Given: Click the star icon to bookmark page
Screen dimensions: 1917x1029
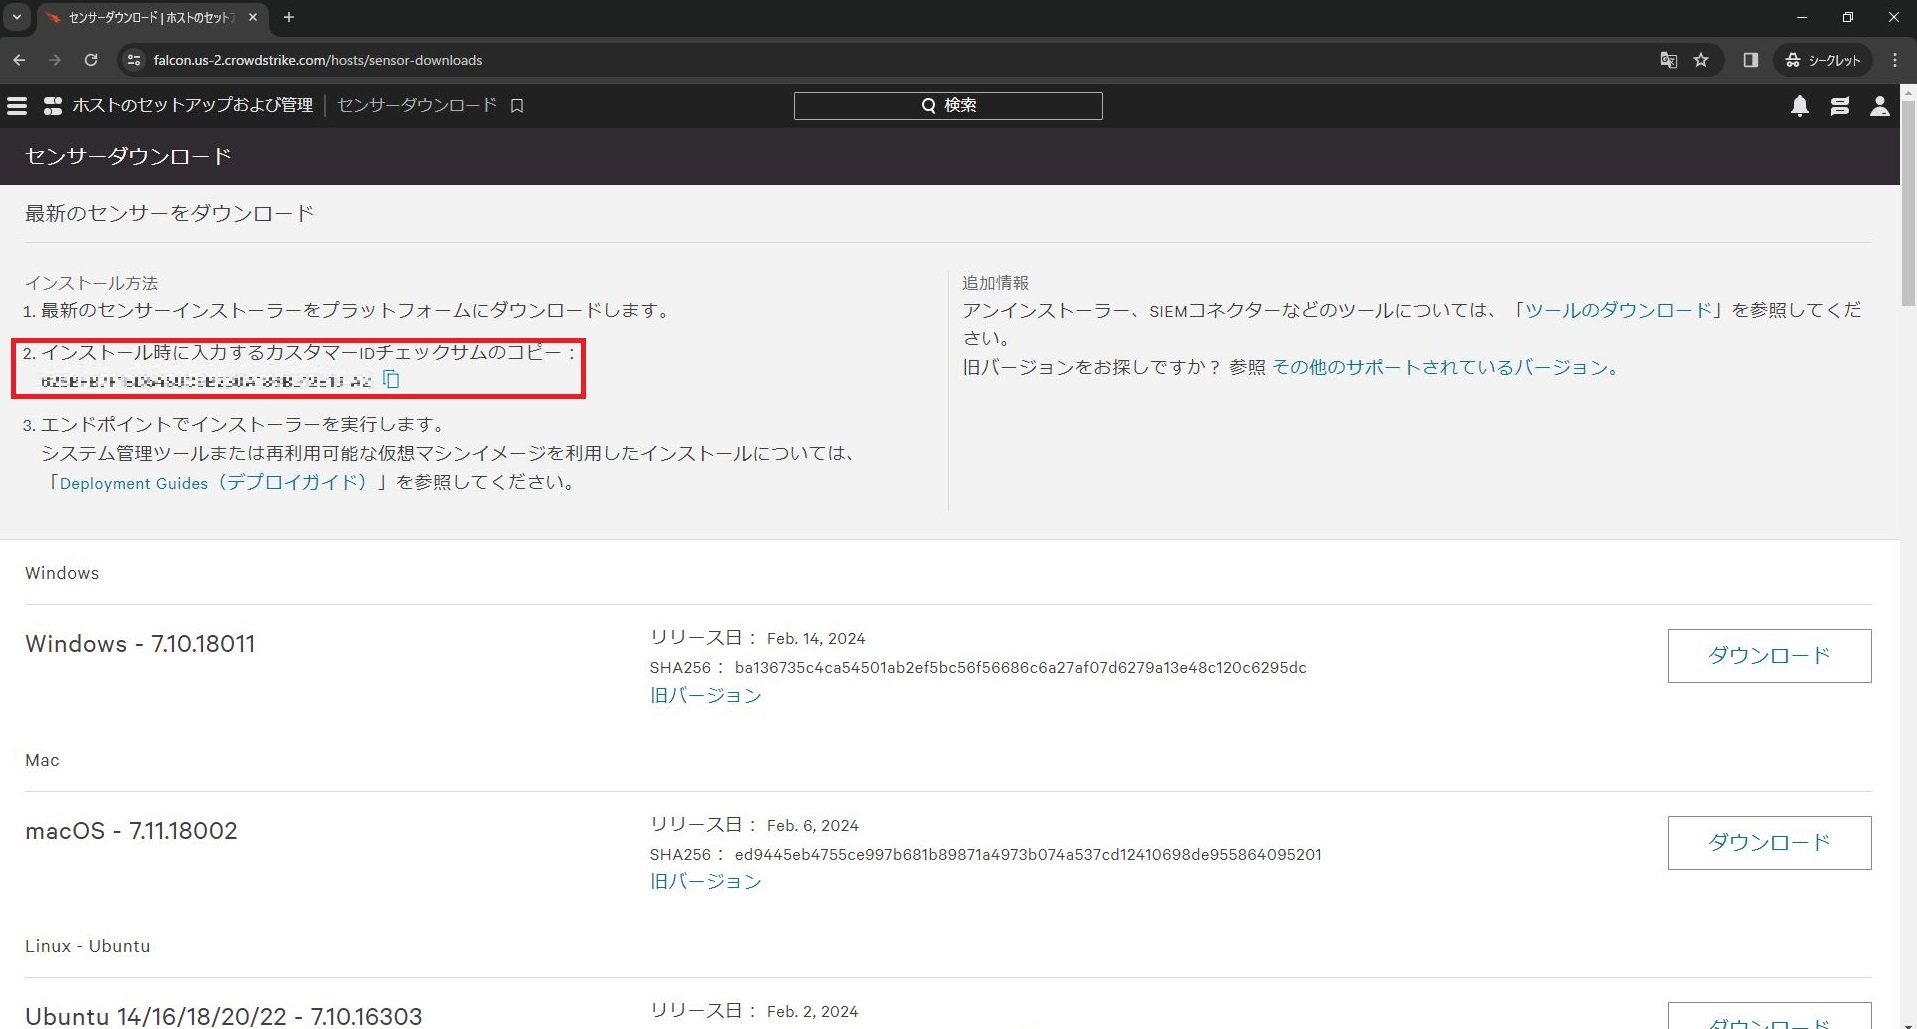Looking at the screenshot, I should point(1701,60).
